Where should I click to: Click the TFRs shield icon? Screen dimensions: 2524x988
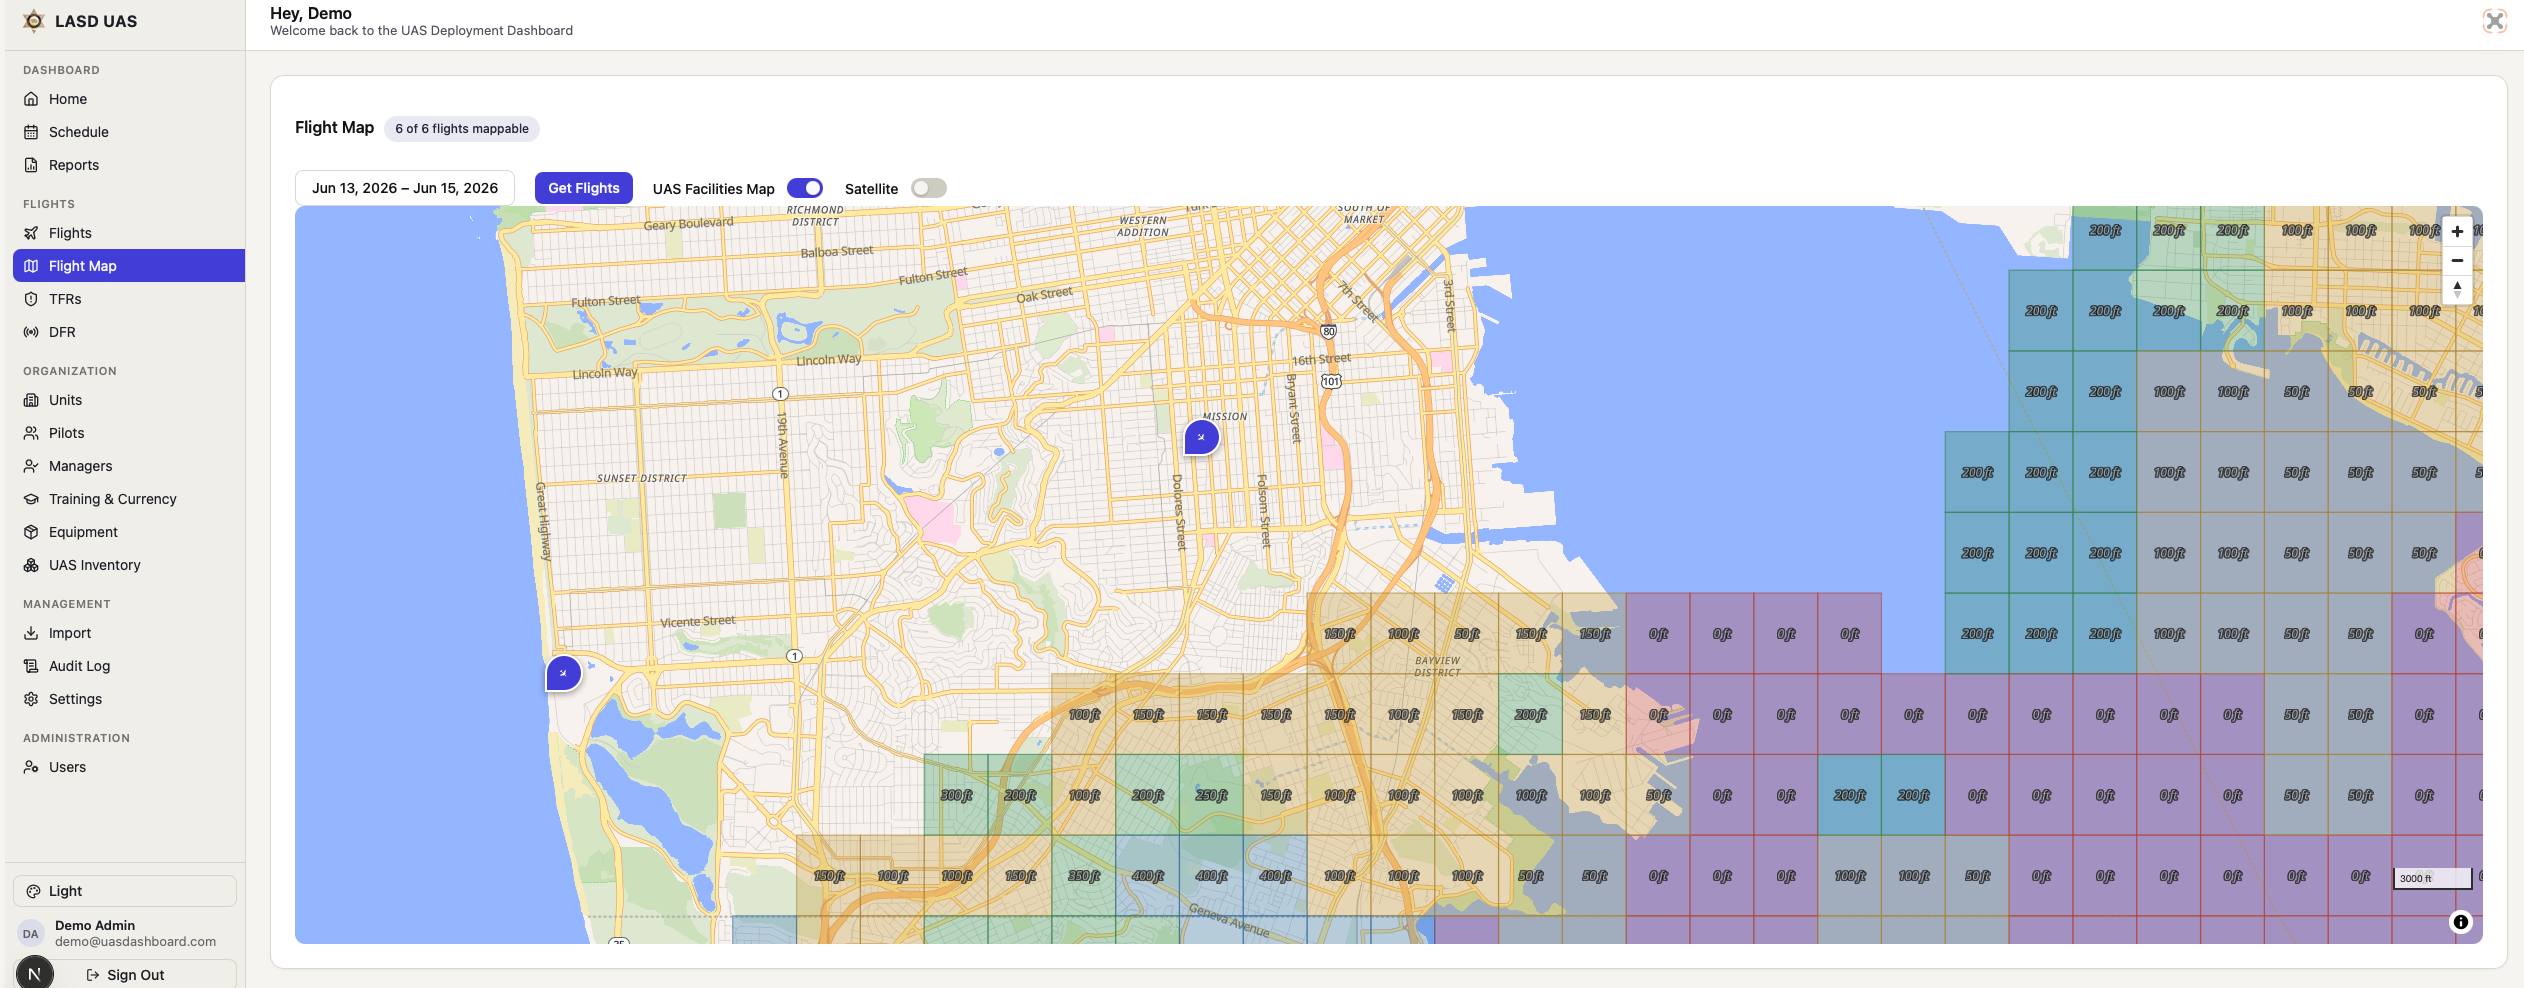point(31,299)
